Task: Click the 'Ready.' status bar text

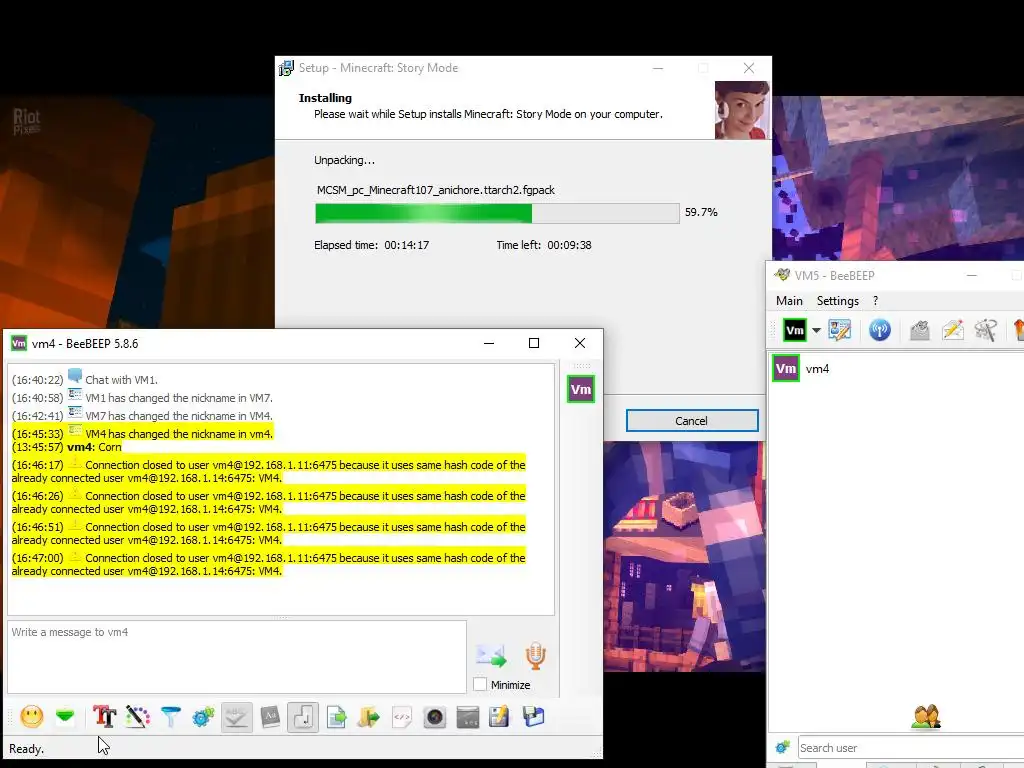Action: click(27, 749)
